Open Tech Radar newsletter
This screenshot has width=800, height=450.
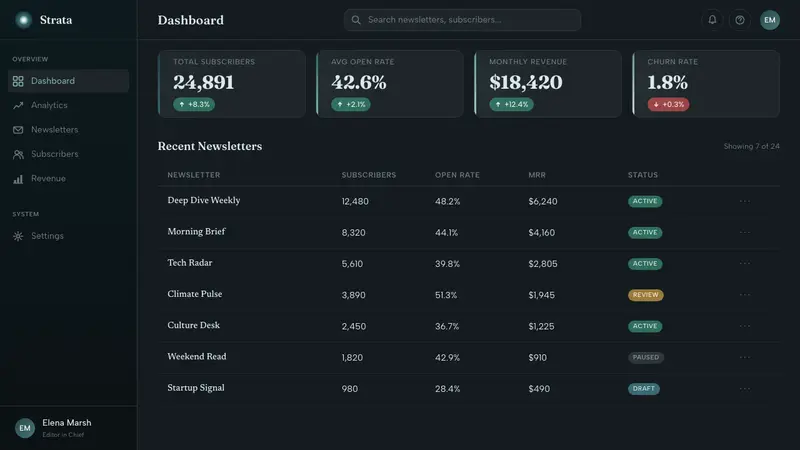tap(190, 263)
